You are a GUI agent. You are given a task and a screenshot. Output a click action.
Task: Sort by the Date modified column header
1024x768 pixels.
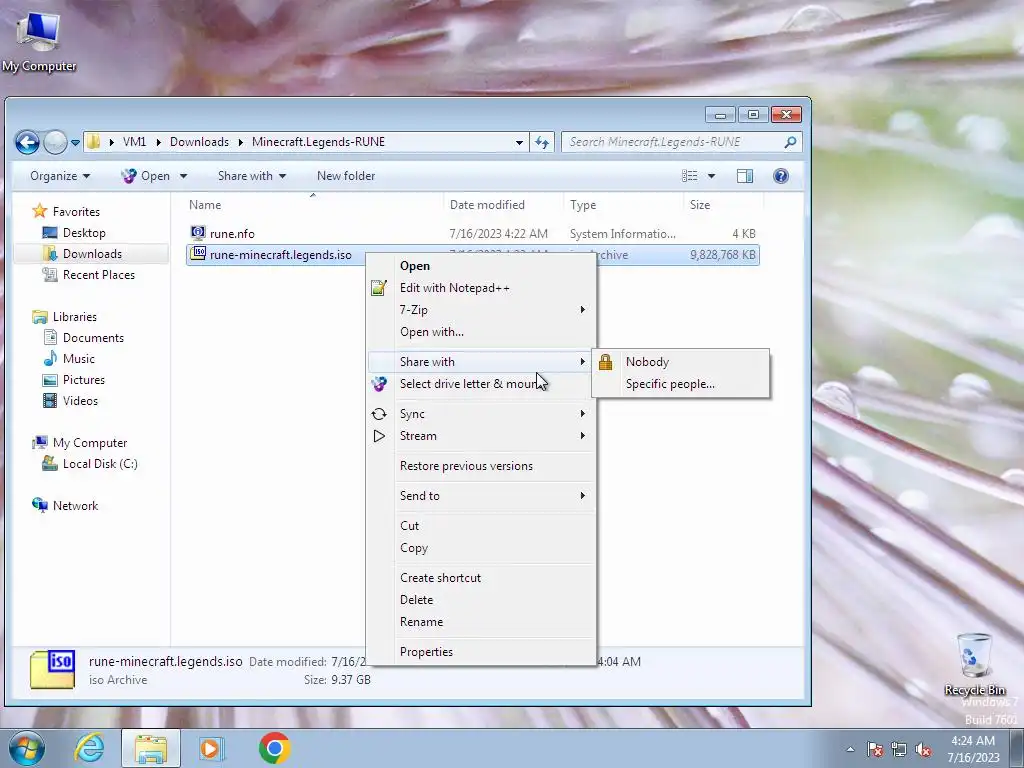(x=503, y=204)
